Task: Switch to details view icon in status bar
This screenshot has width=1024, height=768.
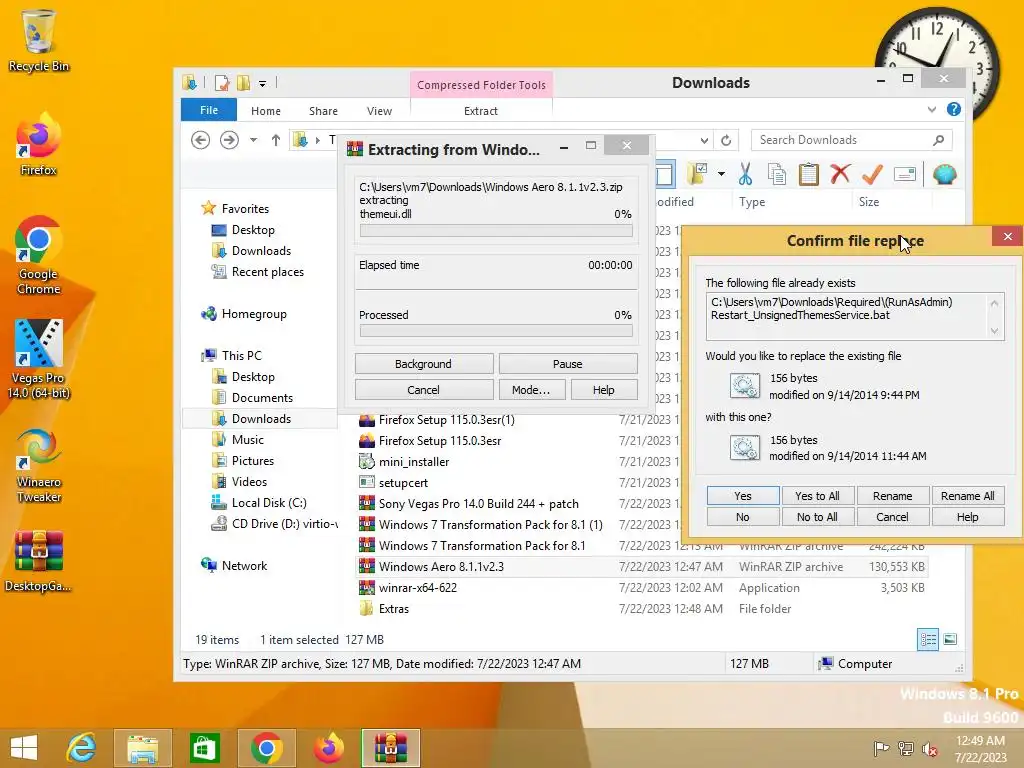Action: pos(928,639)
